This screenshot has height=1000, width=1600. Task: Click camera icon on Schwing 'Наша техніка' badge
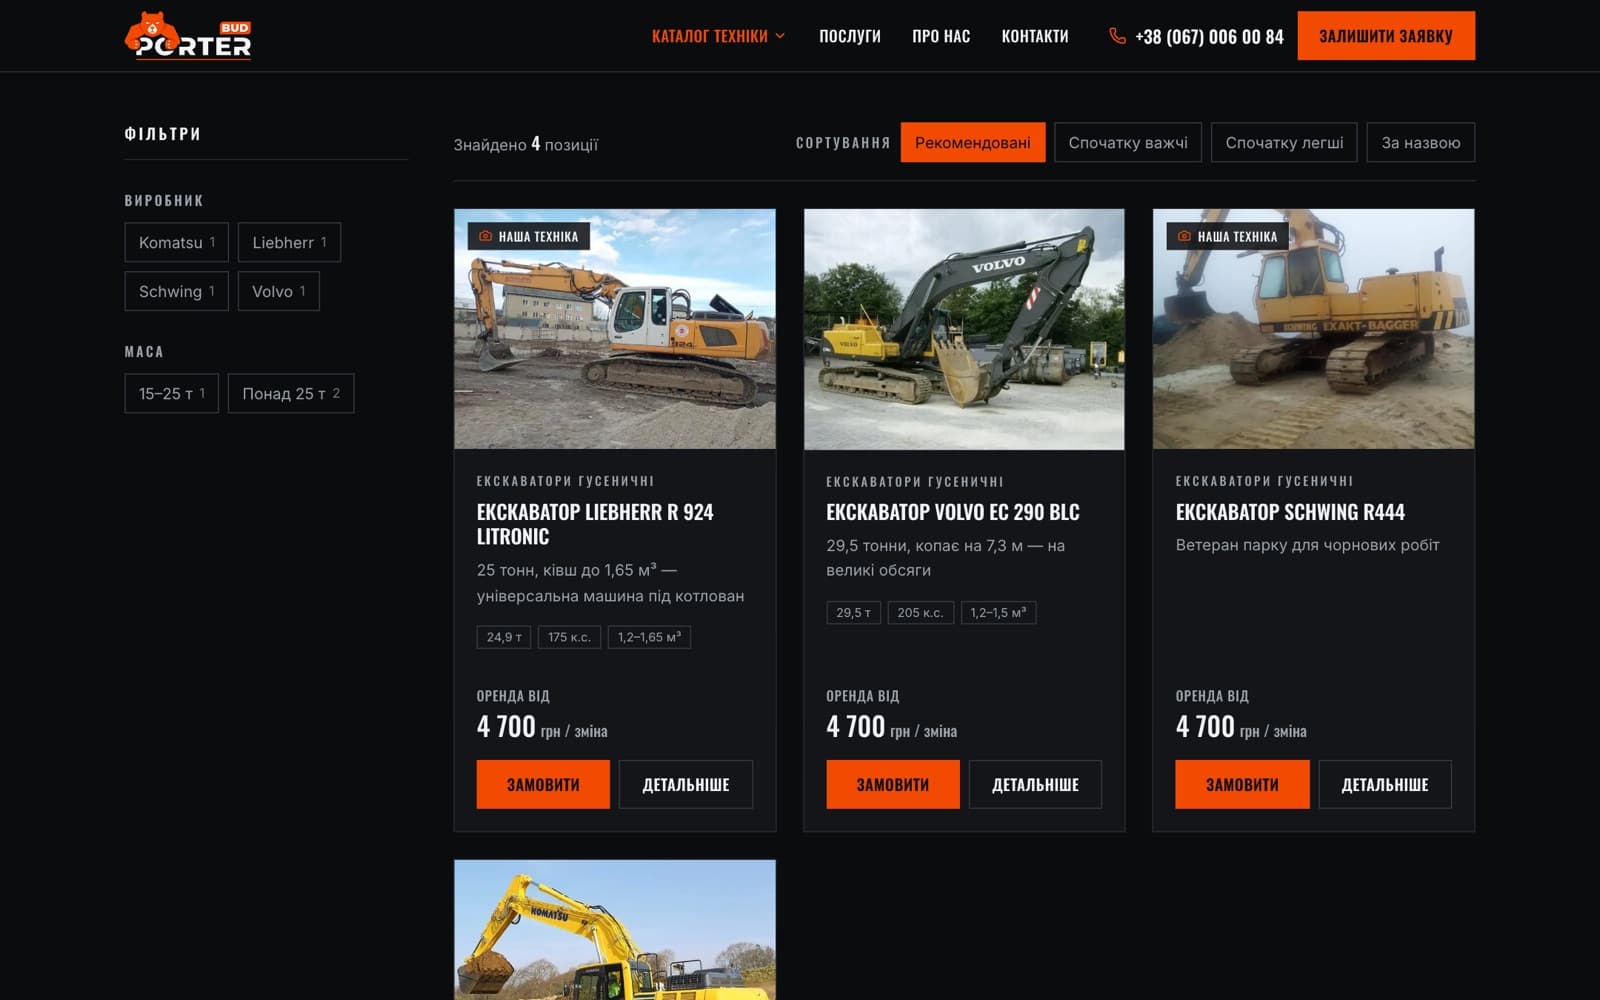coord(1185,237)
